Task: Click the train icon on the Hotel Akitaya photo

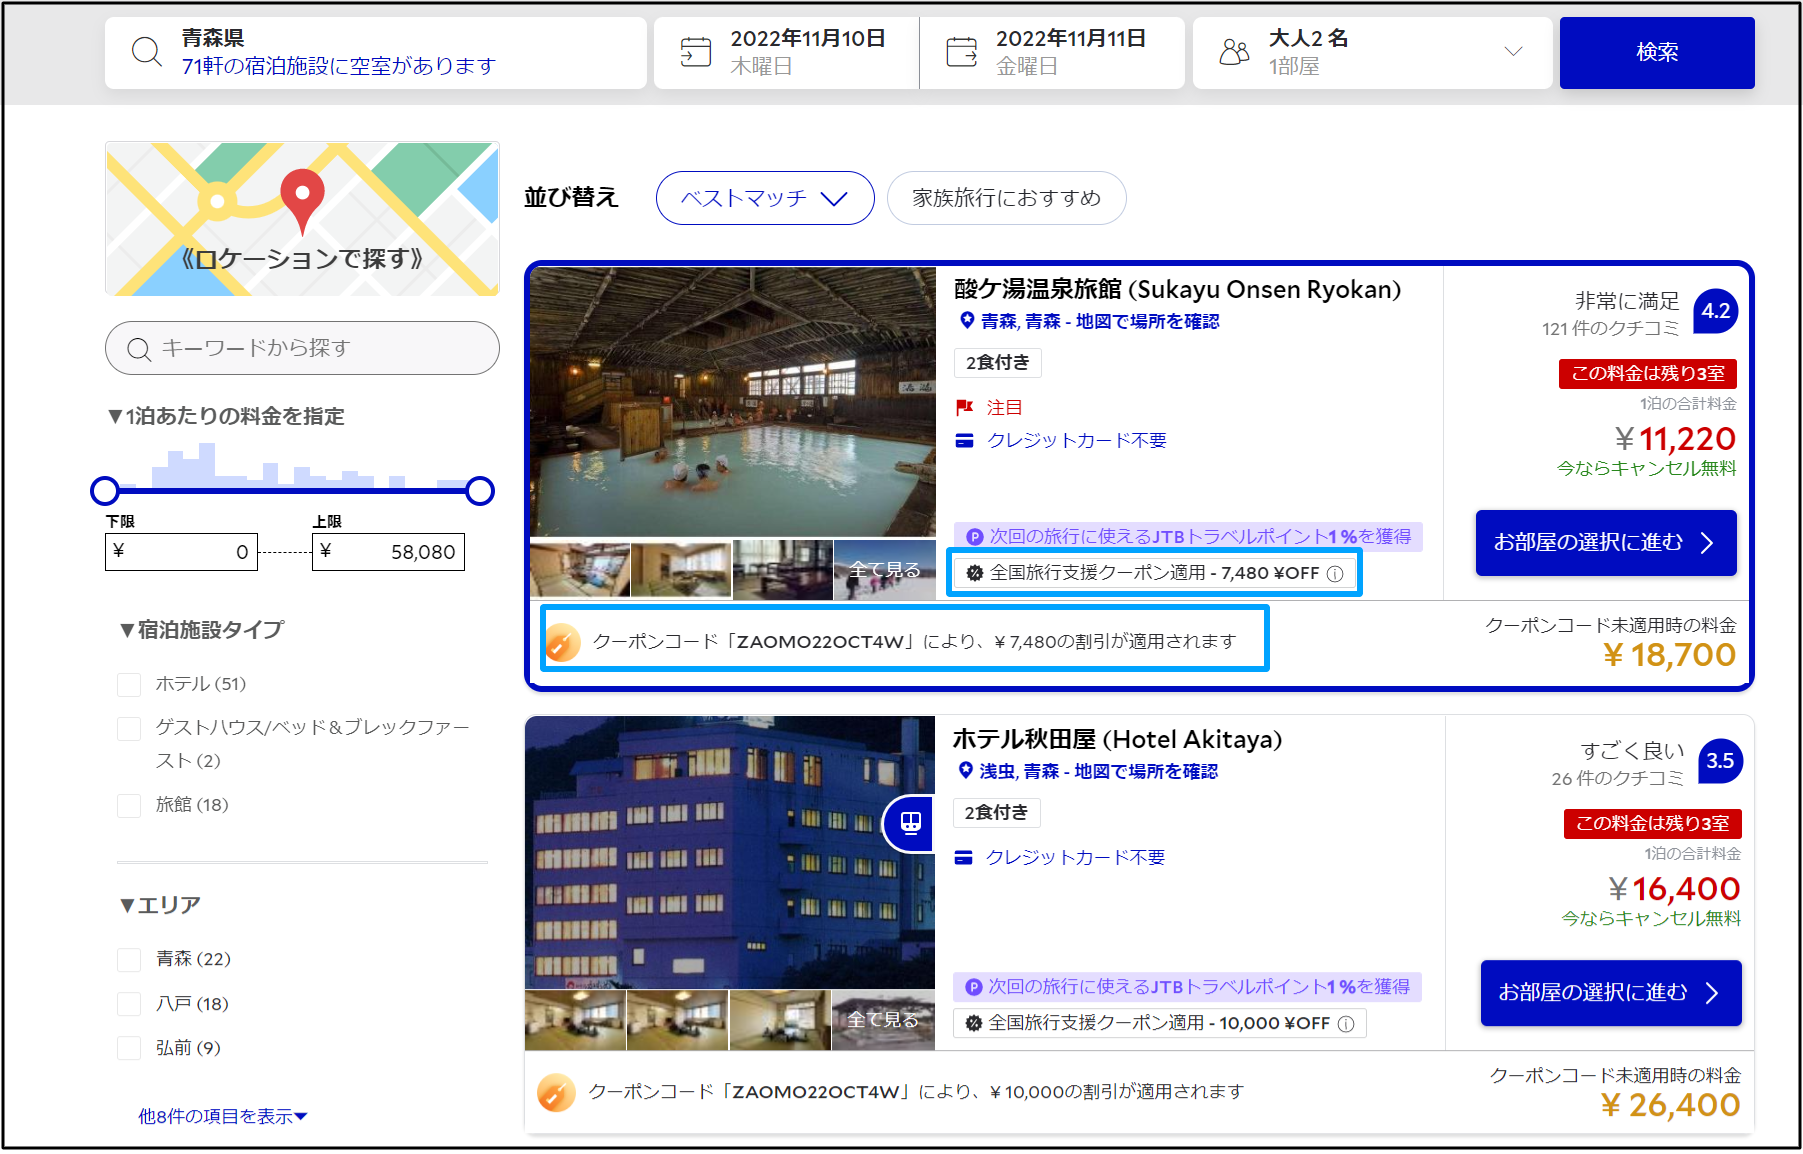Action: pyautogui.click(x=910, y=823)
